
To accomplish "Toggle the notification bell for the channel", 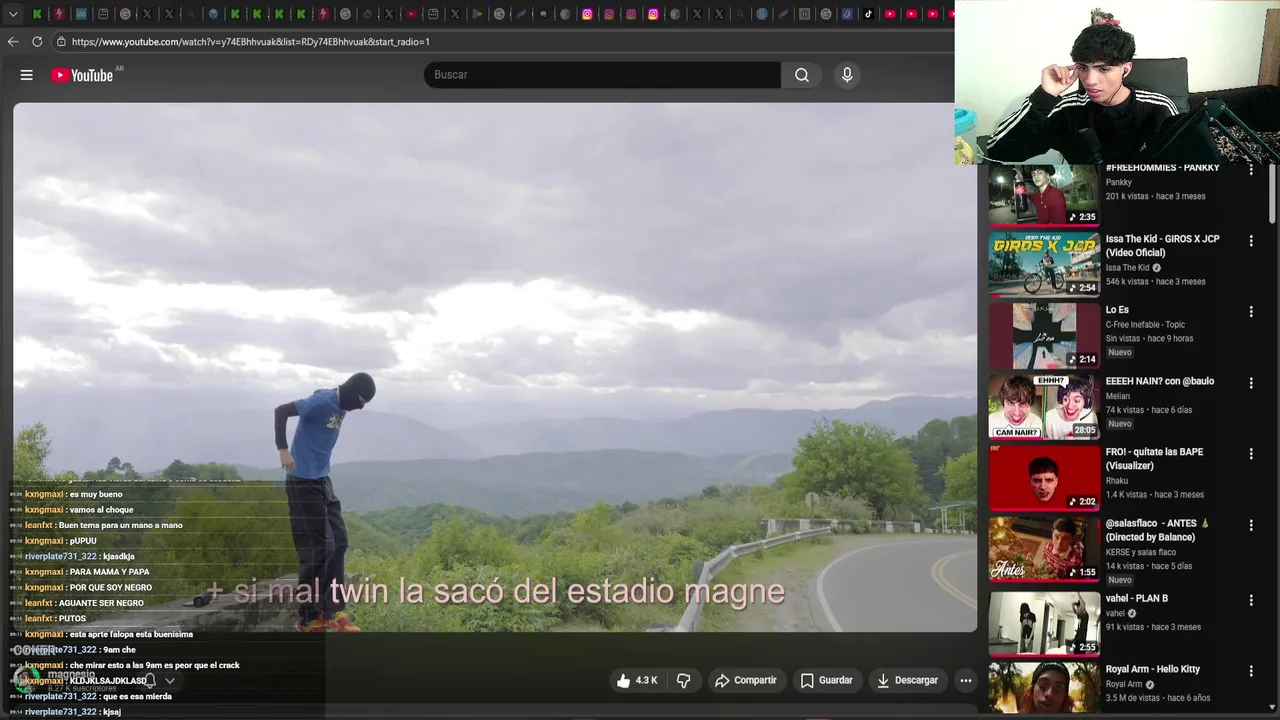I will [150, 681].
